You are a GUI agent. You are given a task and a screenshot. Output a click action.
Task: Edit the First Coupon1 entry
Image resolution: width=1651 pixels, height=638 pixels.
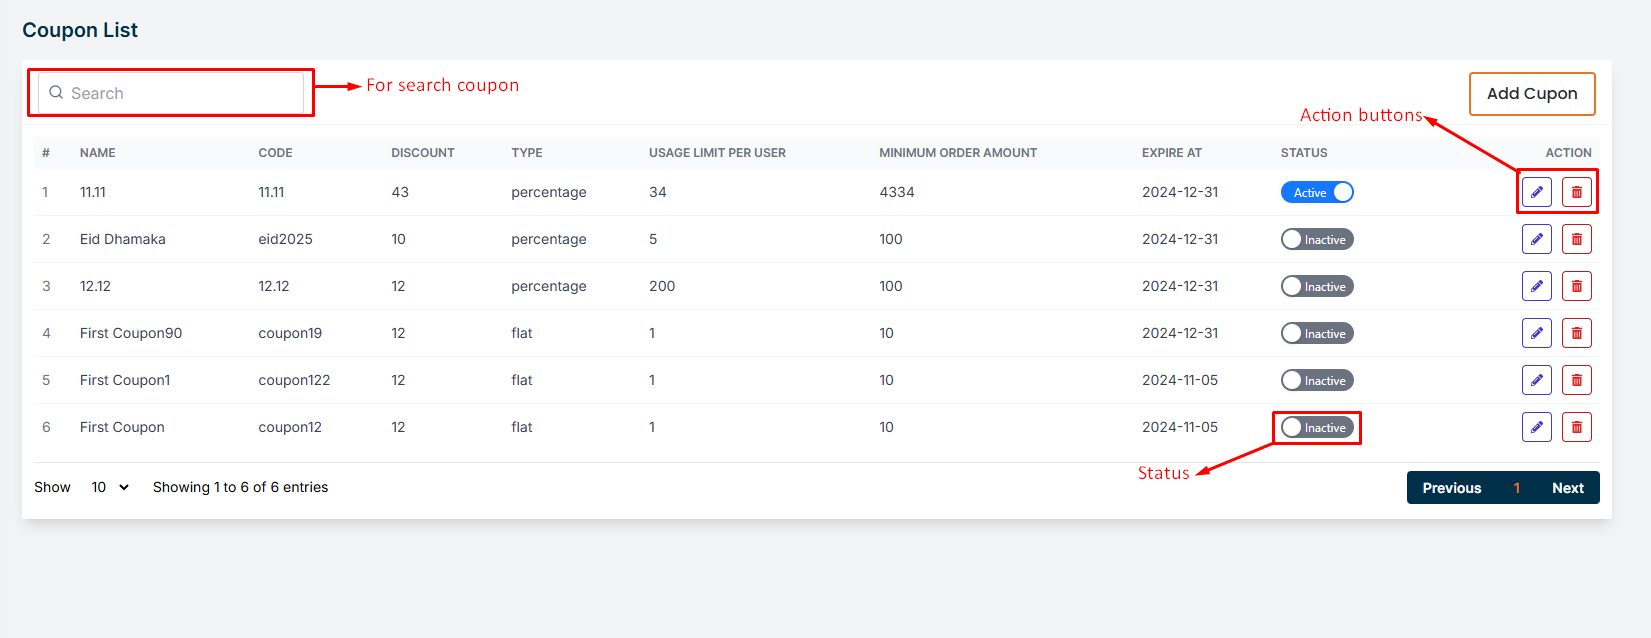tap(1536, 380)
